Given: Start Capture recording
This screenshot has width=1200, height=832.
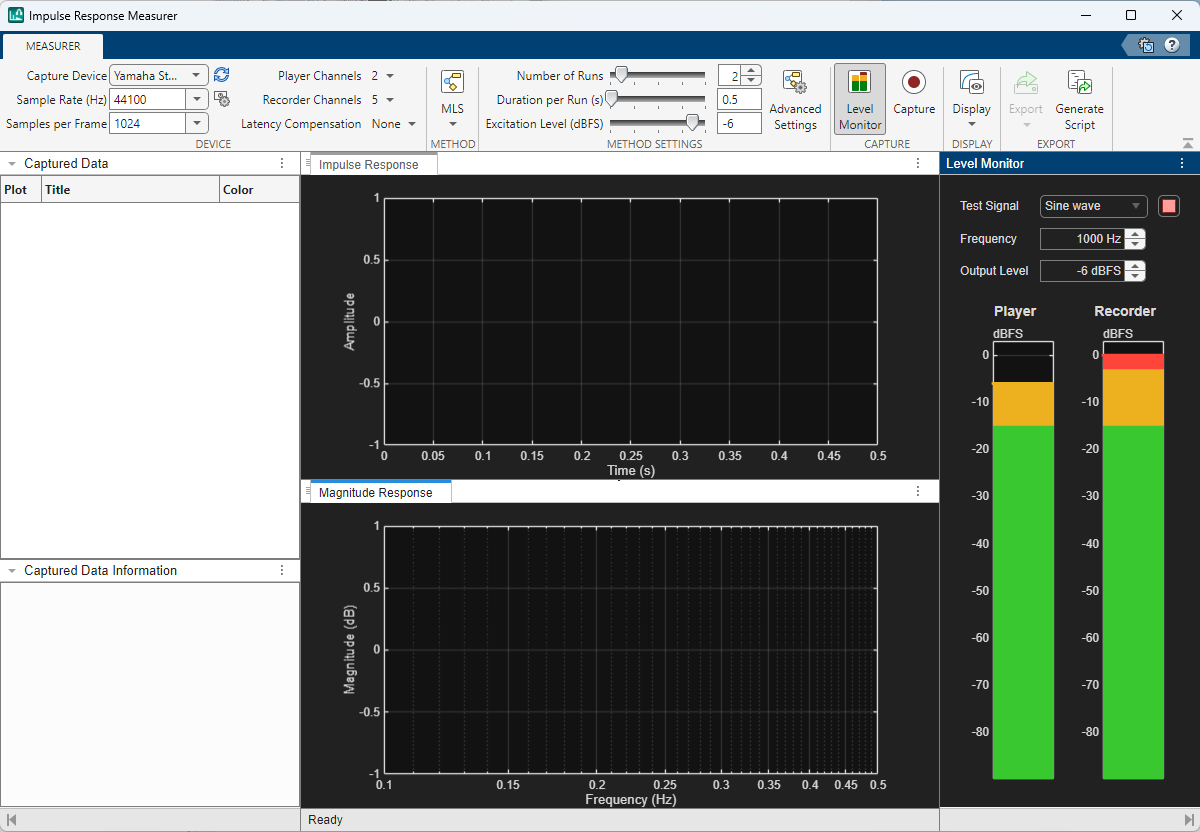Looking at the screenshot, I should (x=914, y=92).
